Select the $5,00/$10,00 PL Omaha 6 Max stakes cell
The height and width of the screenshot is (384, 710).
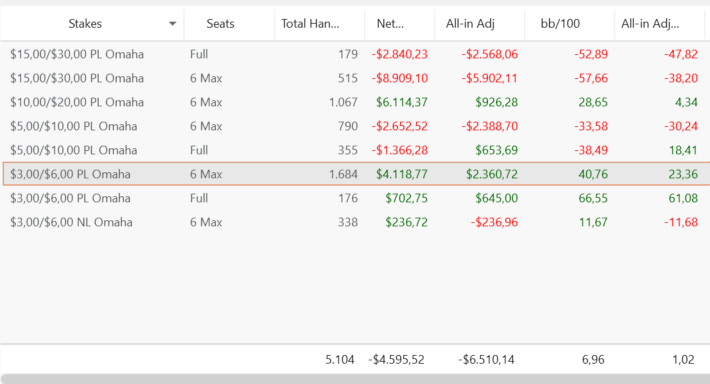[x=73, y=126]
